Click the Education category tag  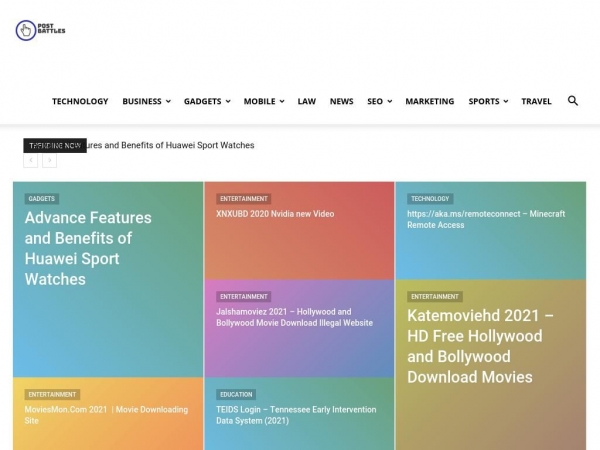point(236,395)
